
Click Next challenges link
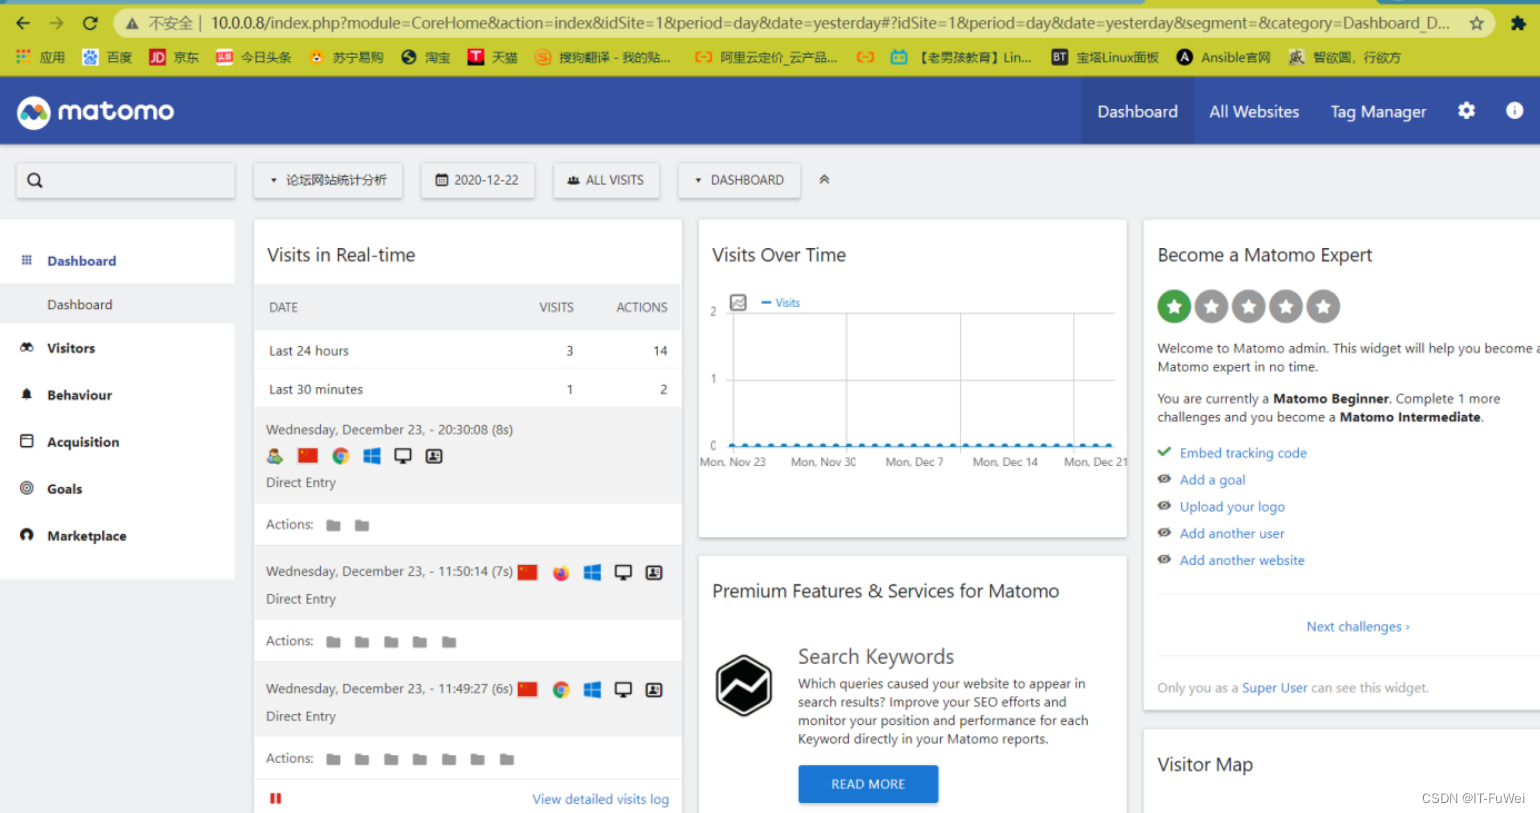click(x=1358, y=627)
